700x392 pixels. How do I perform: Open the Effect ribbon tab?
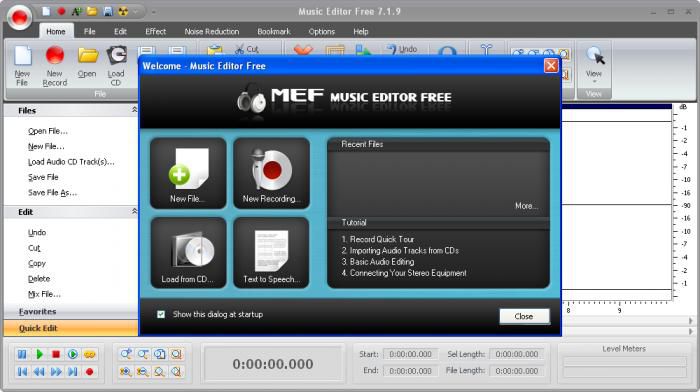pos(155,32)
